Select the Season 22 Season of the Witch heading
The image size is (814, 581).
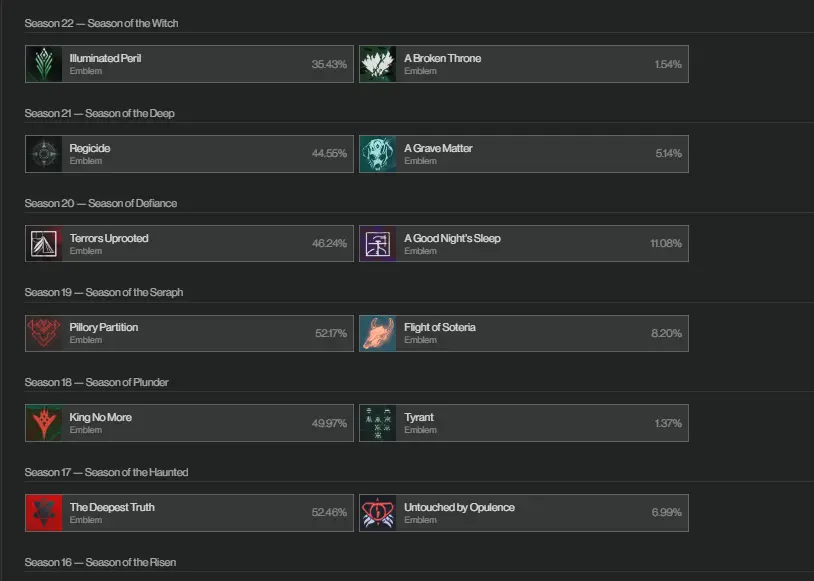[x=102, y=23]
